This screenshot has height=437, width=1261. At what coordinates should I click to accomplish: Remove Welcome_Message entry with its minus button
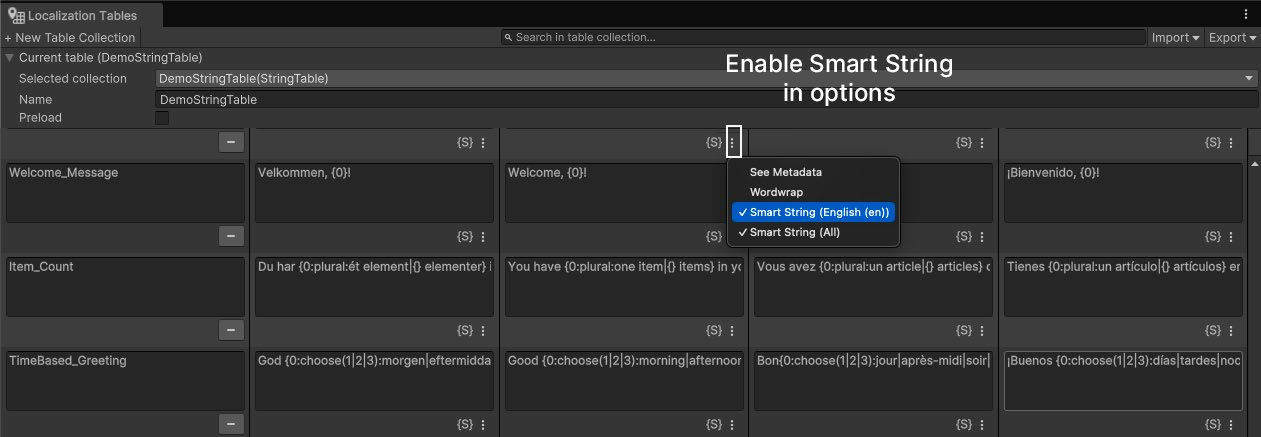(231, 236)
